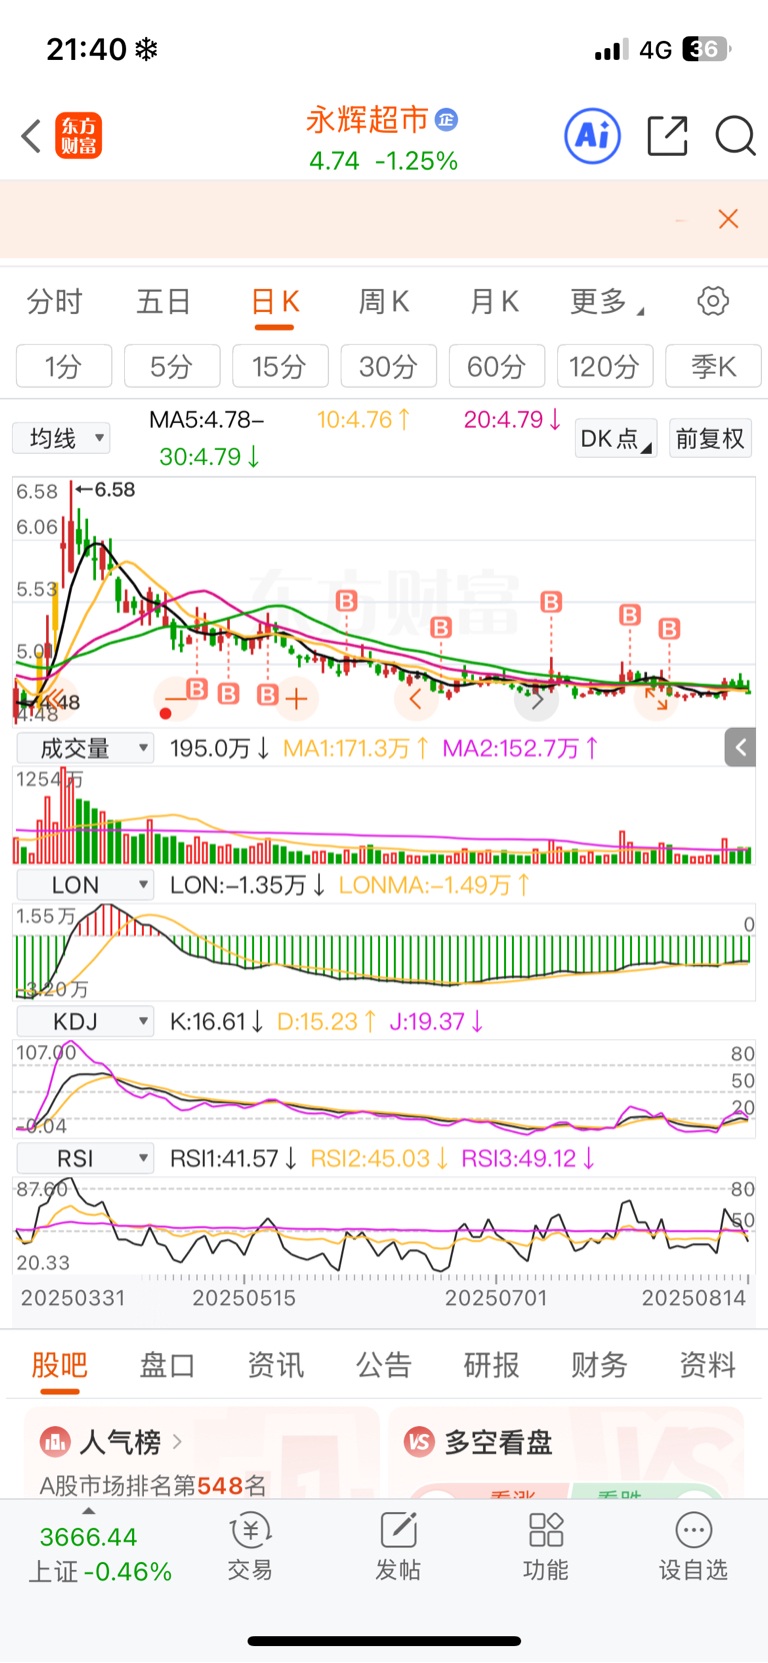This screenshot has width=768, height=1663.
Task: Shift chart left with left arrow
Action: tap(416, 698)
